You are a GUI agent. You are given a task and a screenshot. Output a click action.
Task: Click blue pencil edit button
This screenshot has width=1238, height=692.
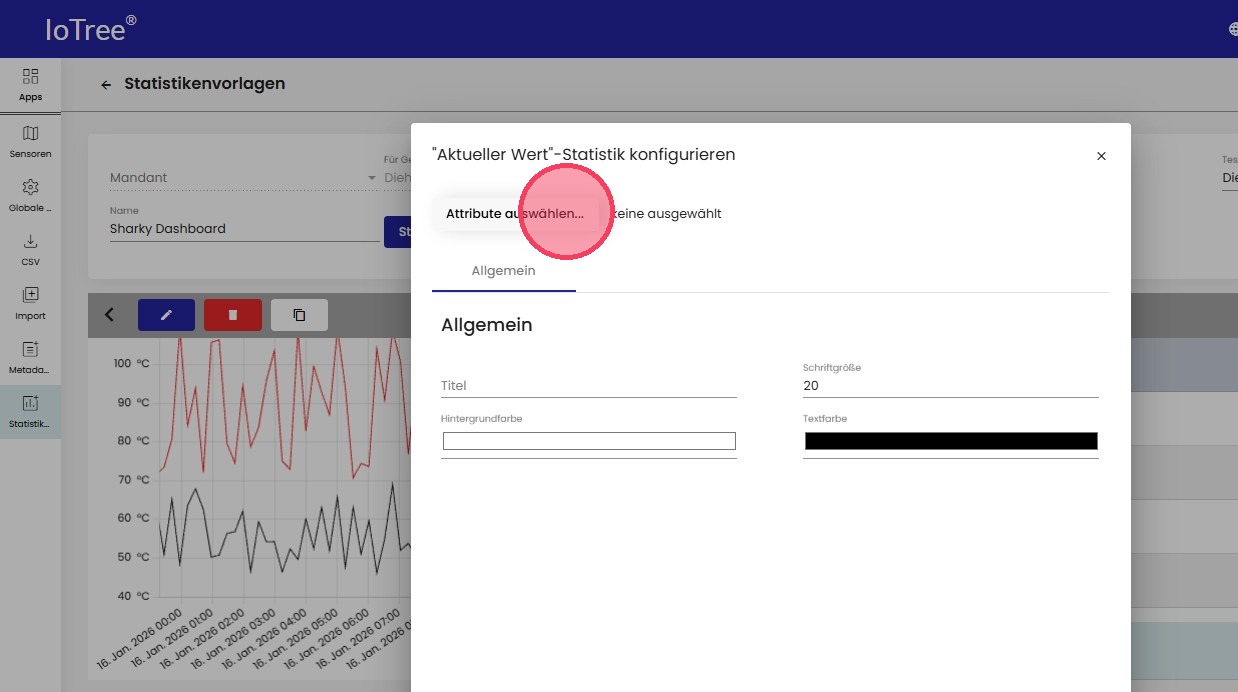pyautogui.click(x=166, y=315)
